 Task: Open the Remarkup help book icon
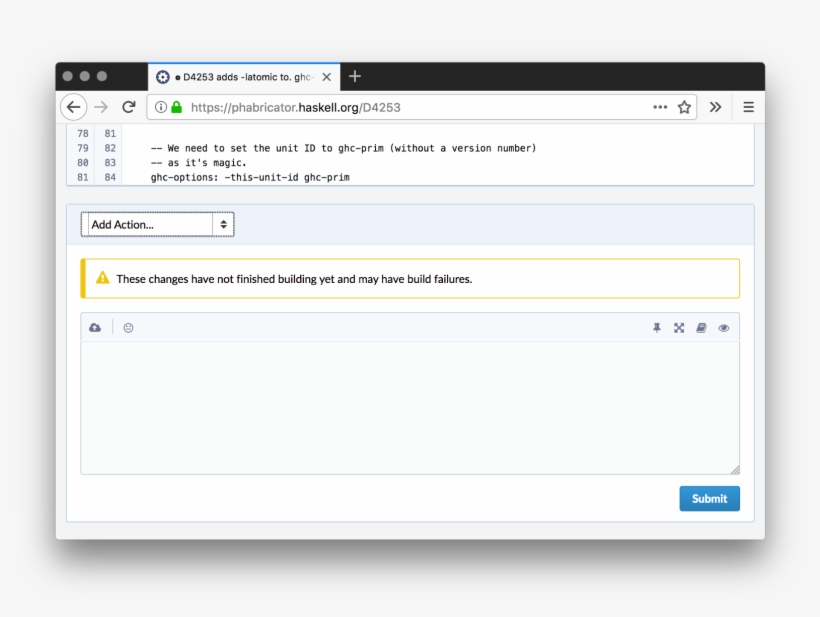pos(701,328)
